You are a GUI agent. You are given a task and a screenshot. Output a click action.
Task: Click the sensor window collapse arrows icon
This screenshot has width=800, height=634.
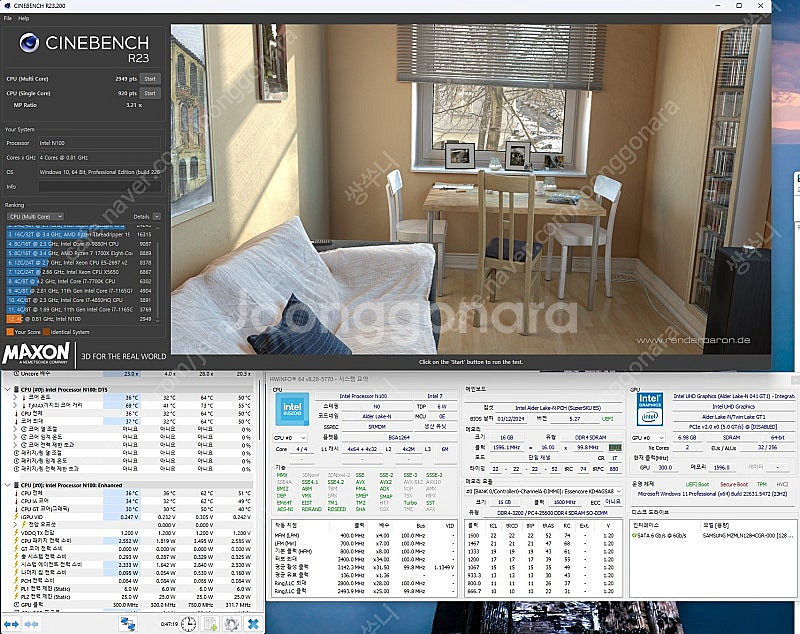tap(31, 624)
